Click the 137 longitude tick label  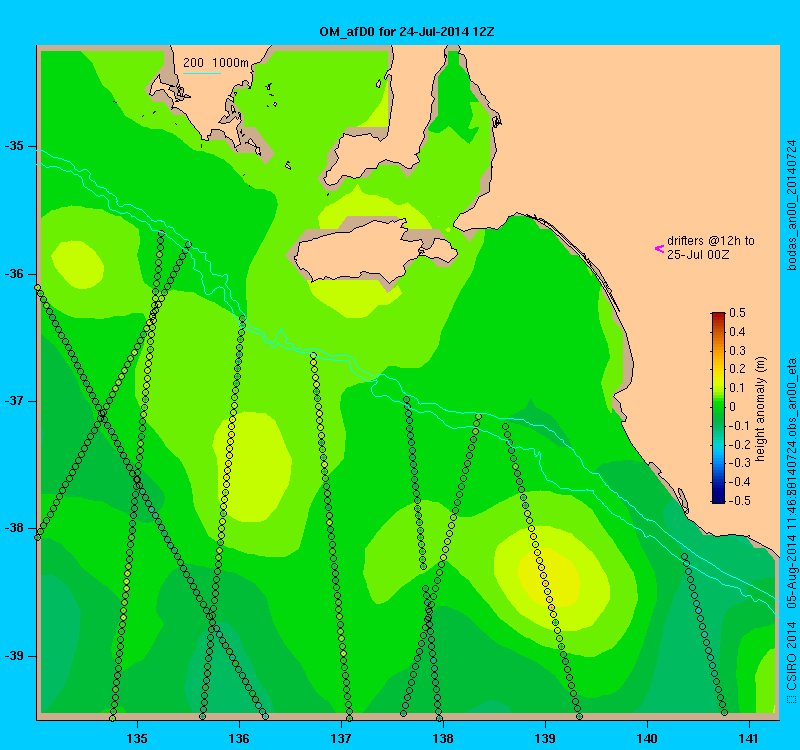pyautogui.click(x=341, y=738)
